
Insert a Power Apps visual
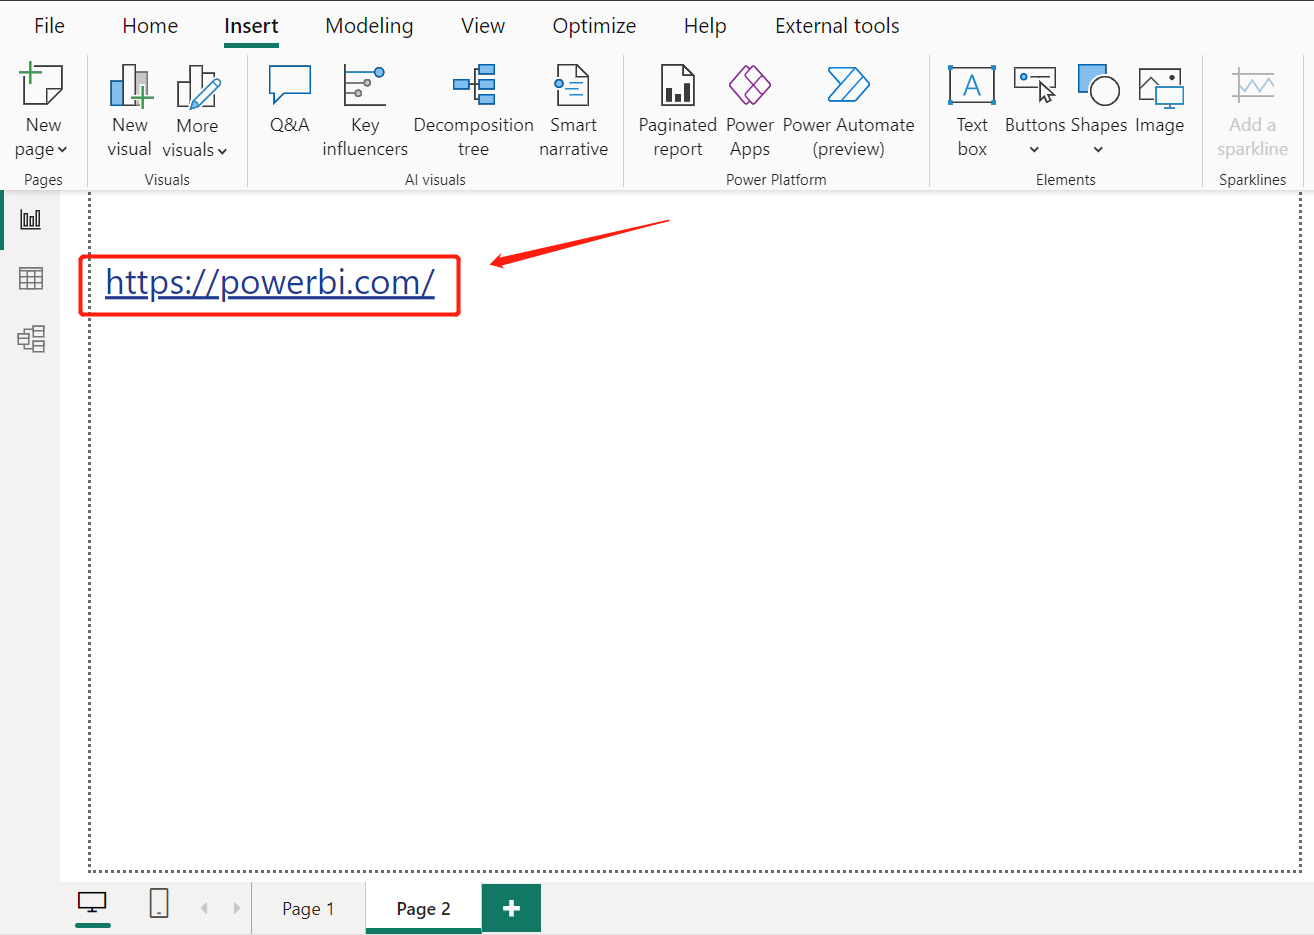pos(750,110)
